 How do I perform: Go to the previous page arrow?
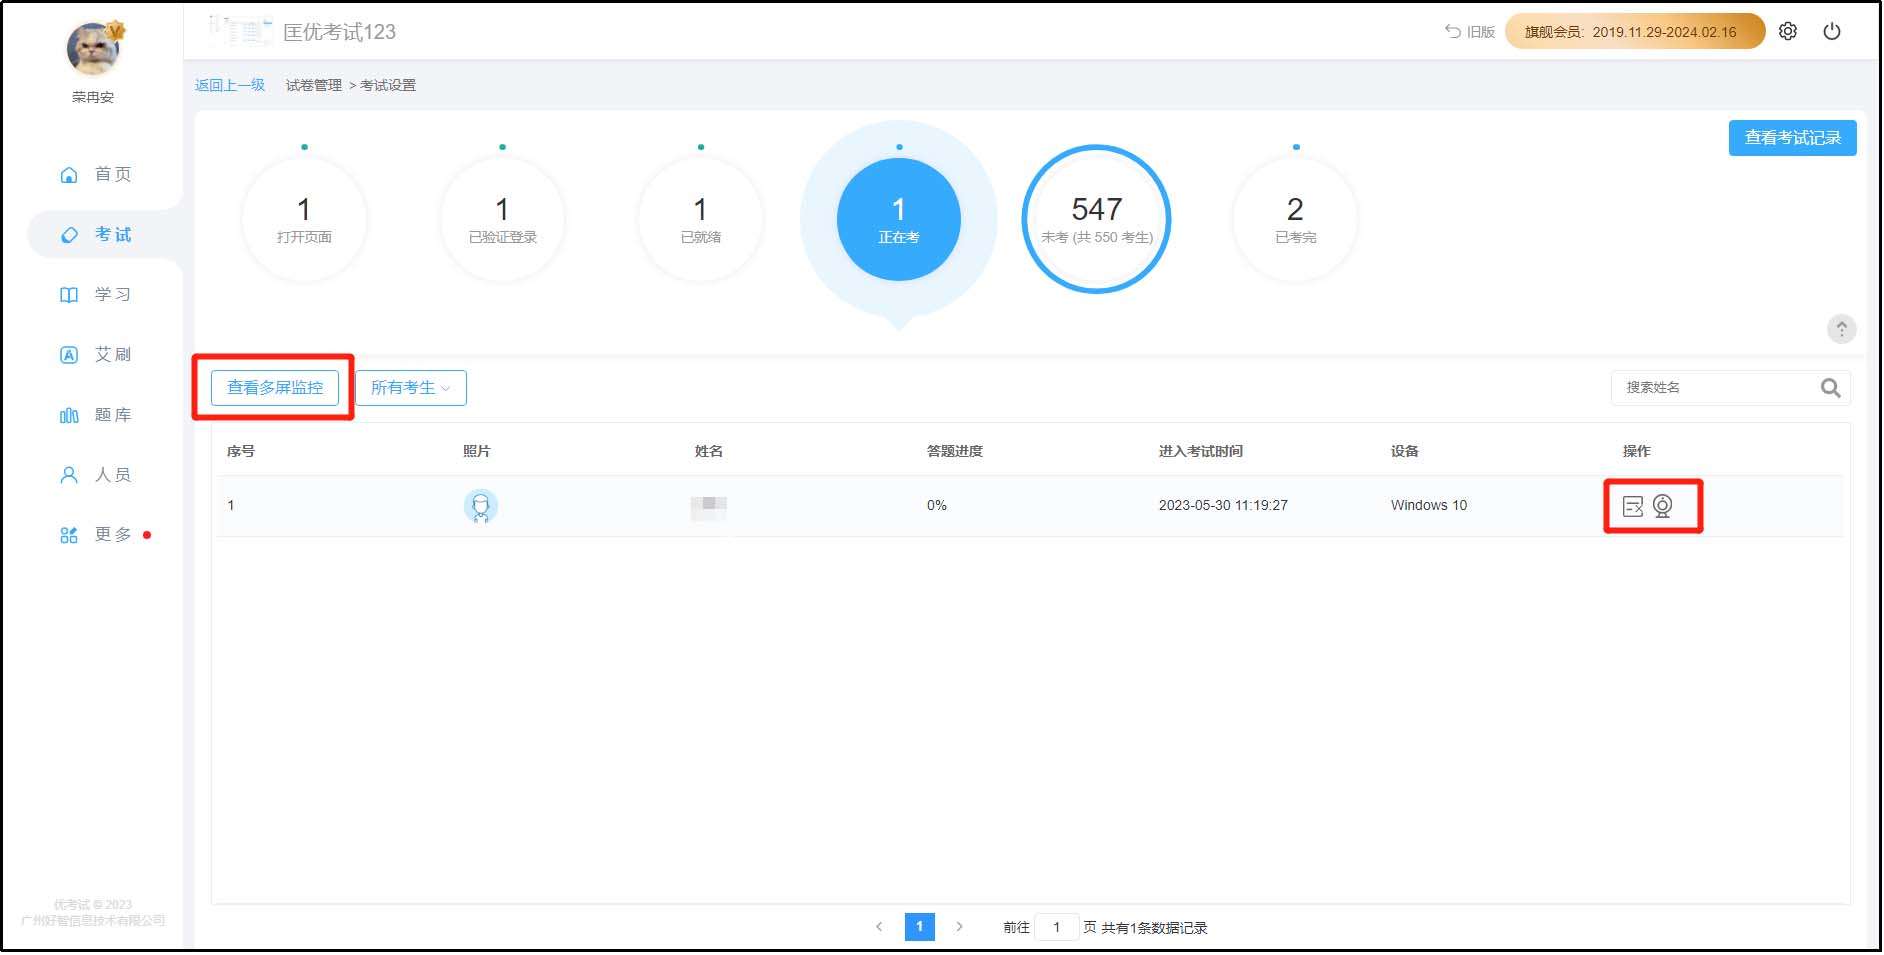tap(880, 928)
